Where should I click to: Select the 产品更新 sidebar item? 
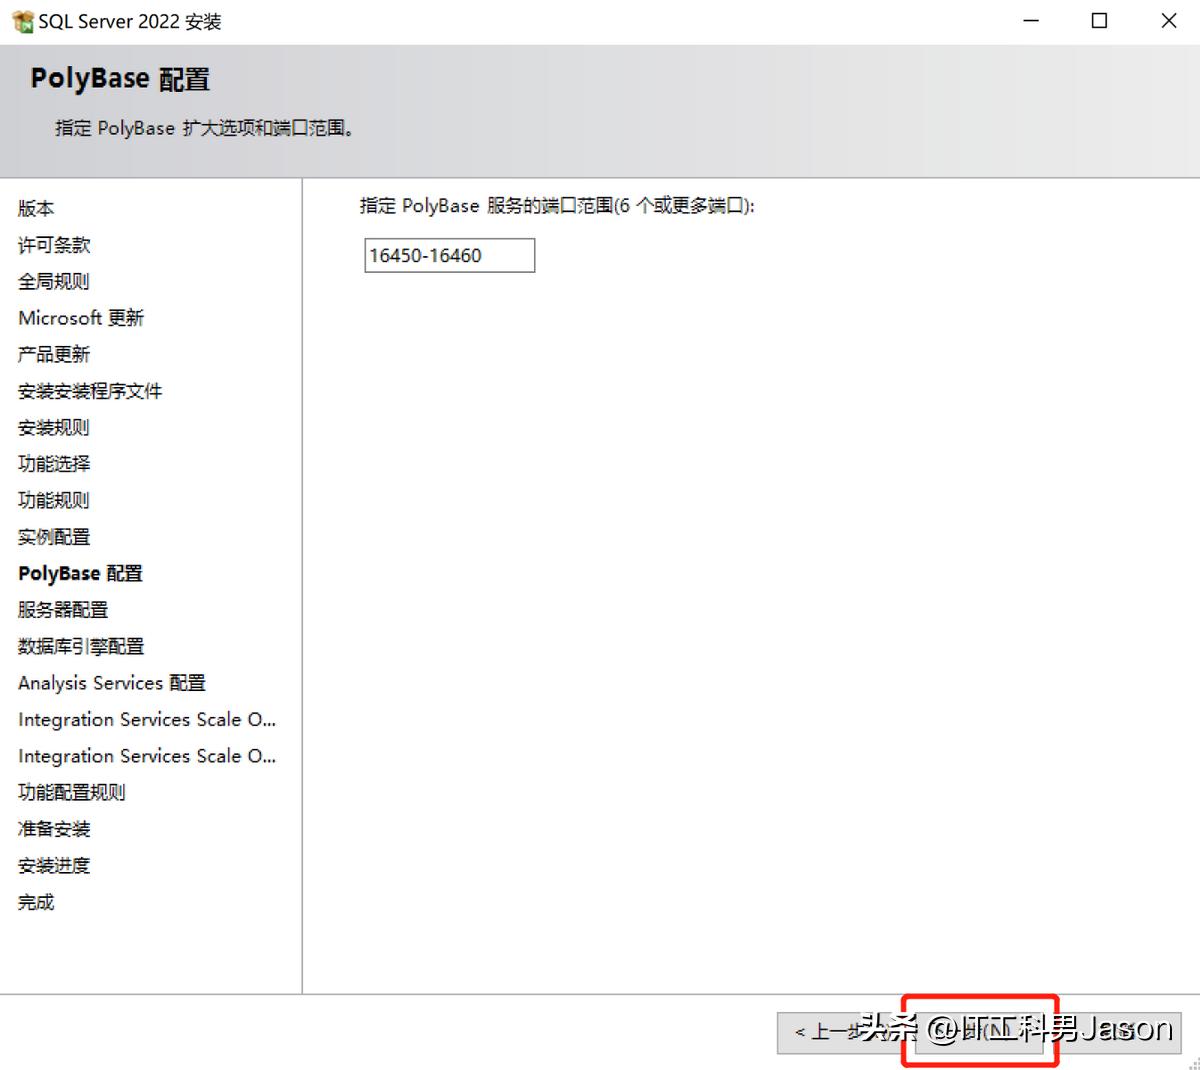tap(54, 354)
